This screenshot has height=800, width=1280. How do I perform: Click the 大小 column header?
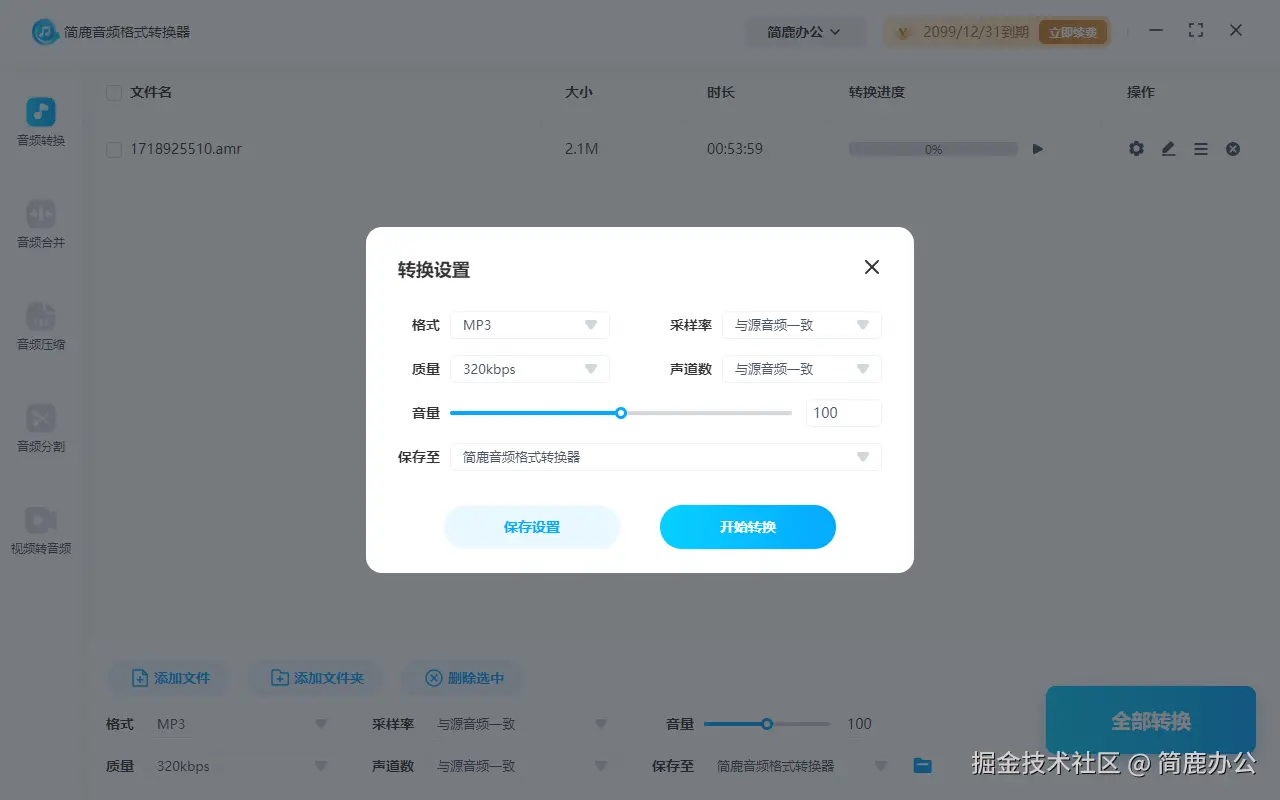point(579,92)
